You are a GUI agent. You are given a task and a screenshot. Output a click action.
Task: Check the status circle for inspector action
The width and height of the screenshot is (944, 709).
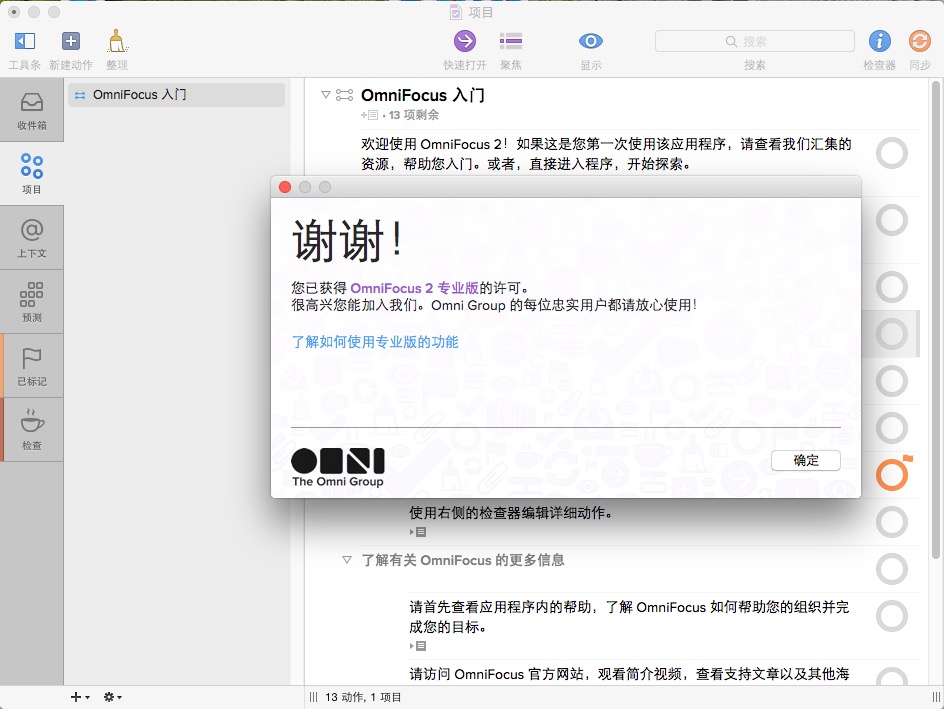pyautogui.click(x=891, y=521)
